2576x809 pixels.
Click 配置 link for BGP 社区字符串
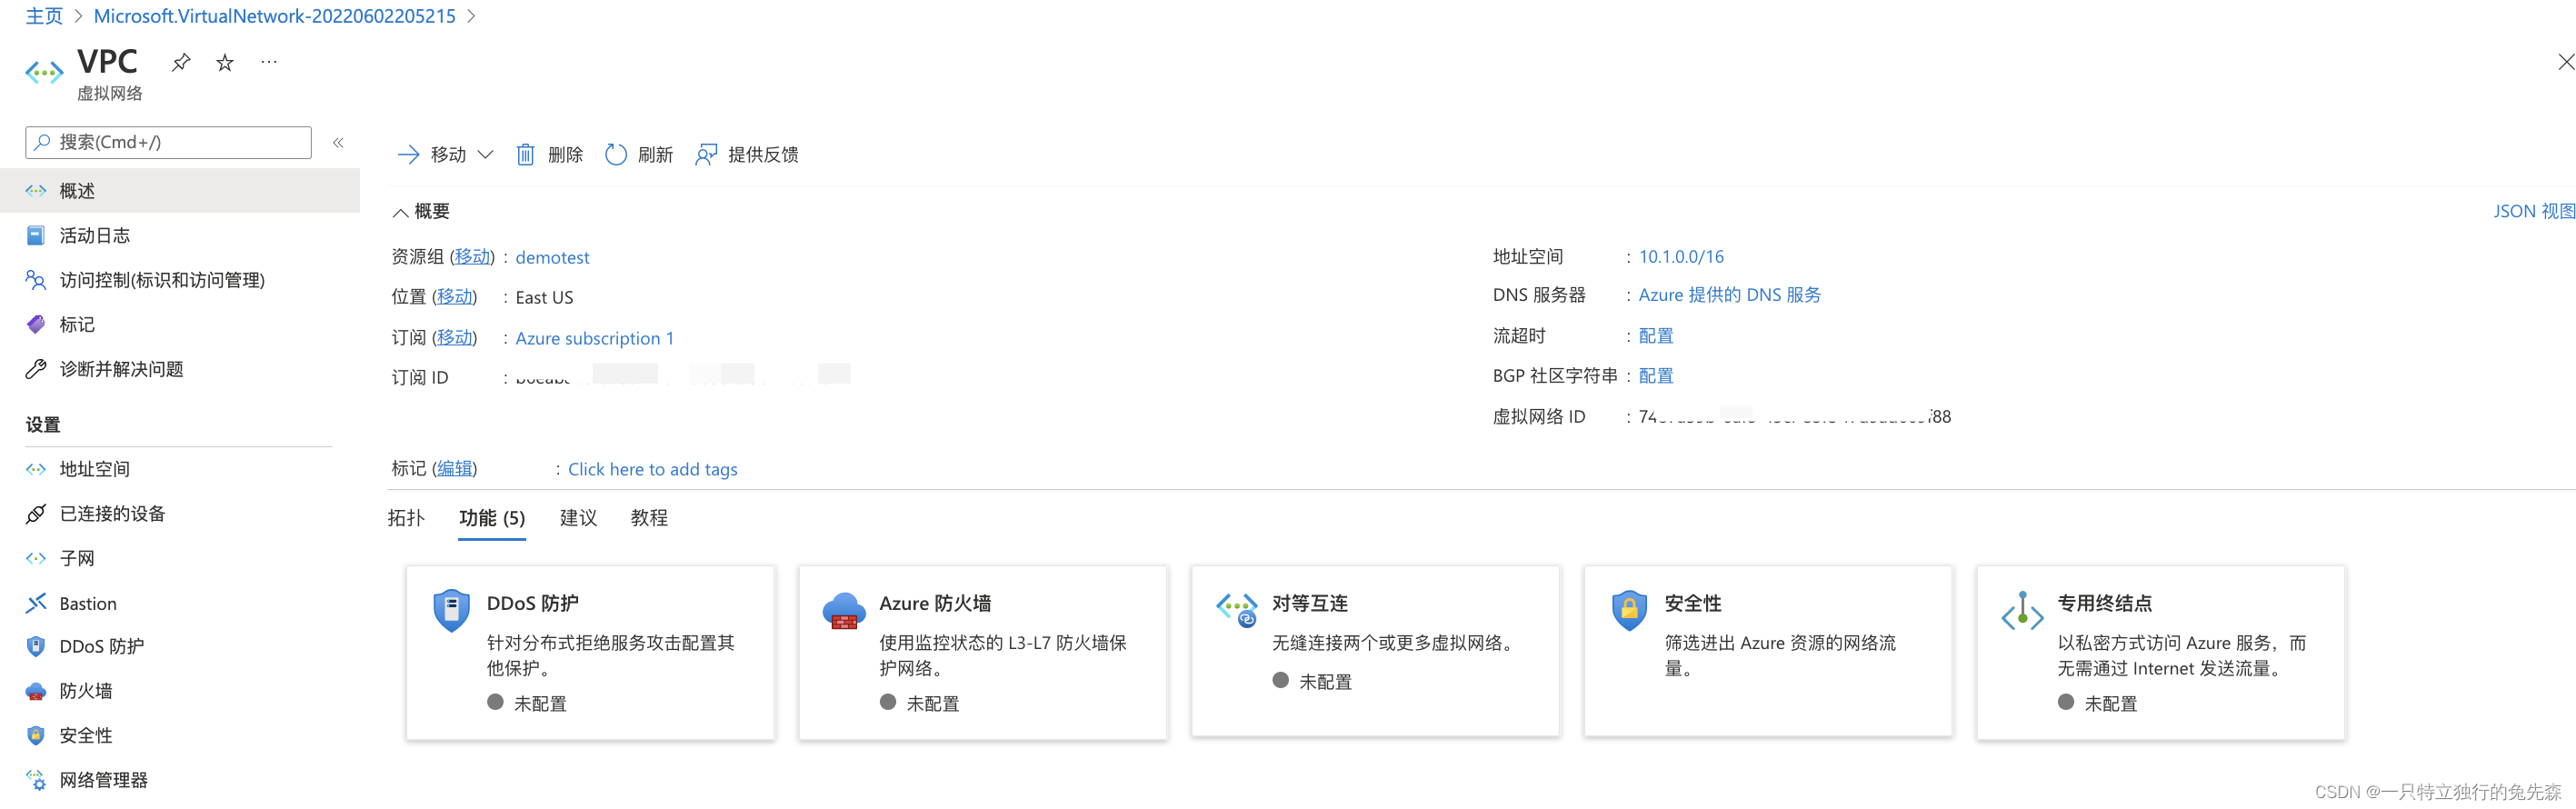1655,376
